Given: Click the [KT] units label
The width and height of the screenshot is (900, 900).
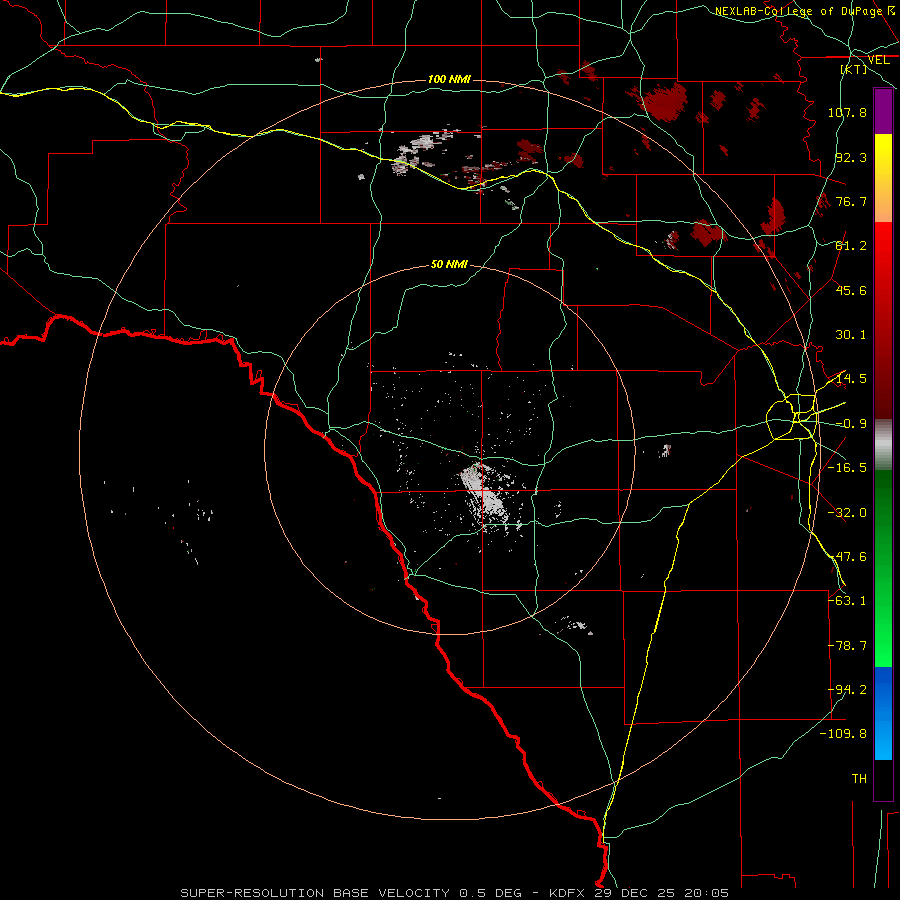Looking at the screenshot, I should pyautogui.click(x=854, y=69).
